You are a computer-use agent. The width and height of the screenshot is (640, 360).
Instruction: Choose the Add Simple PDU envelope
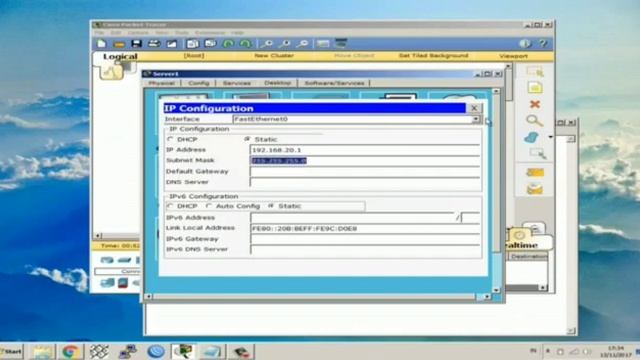click(535, 172)
